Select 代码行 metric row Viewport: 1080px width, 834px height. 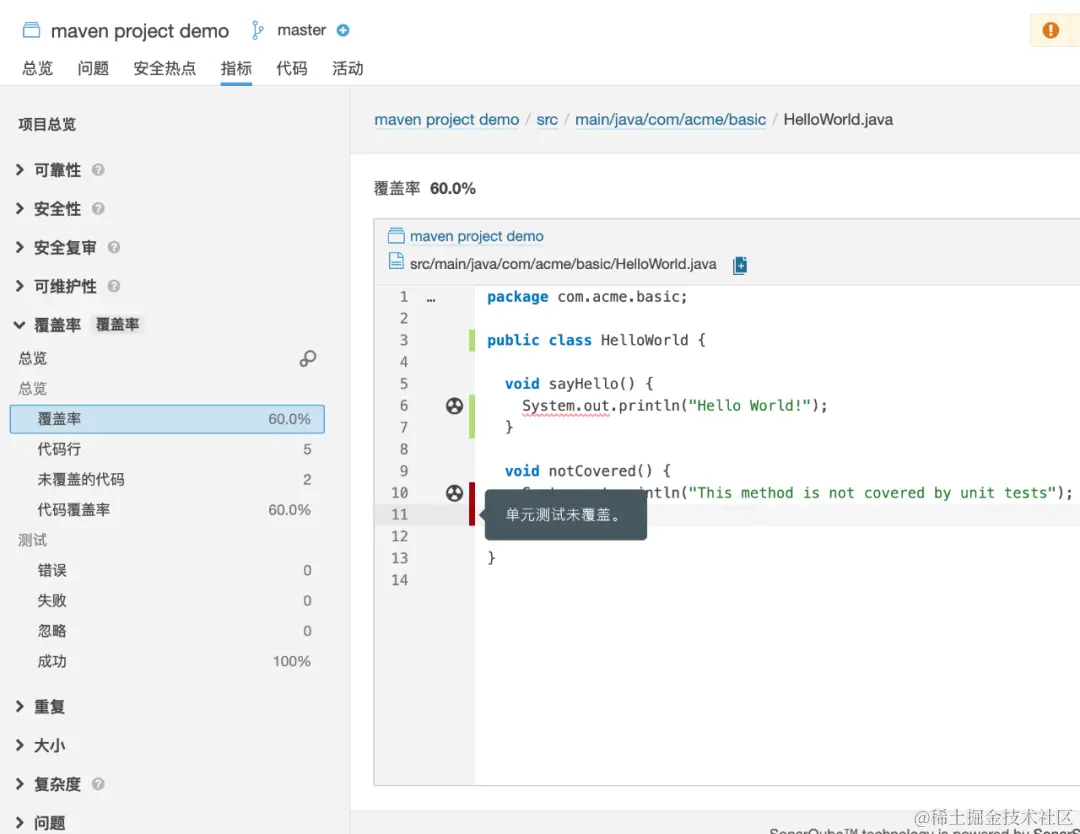pos(167,449)
